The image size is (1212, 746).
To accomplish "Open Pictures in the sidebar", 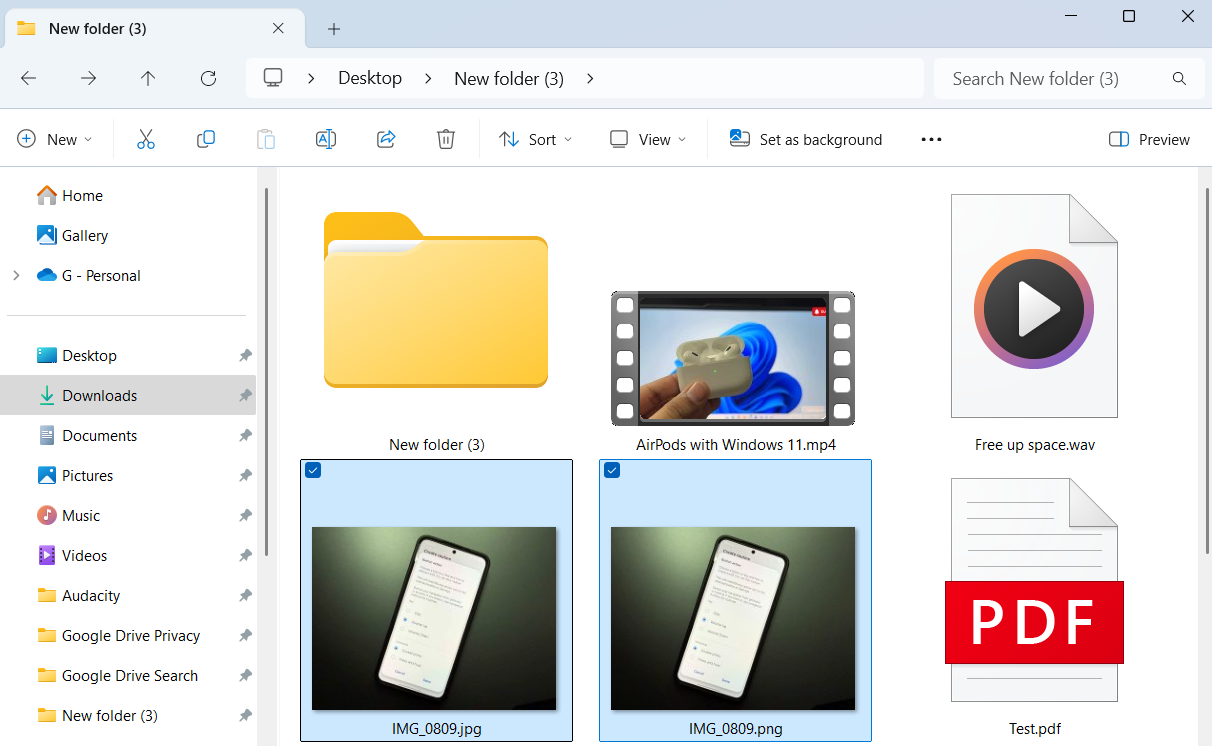I will pos(75,475).
